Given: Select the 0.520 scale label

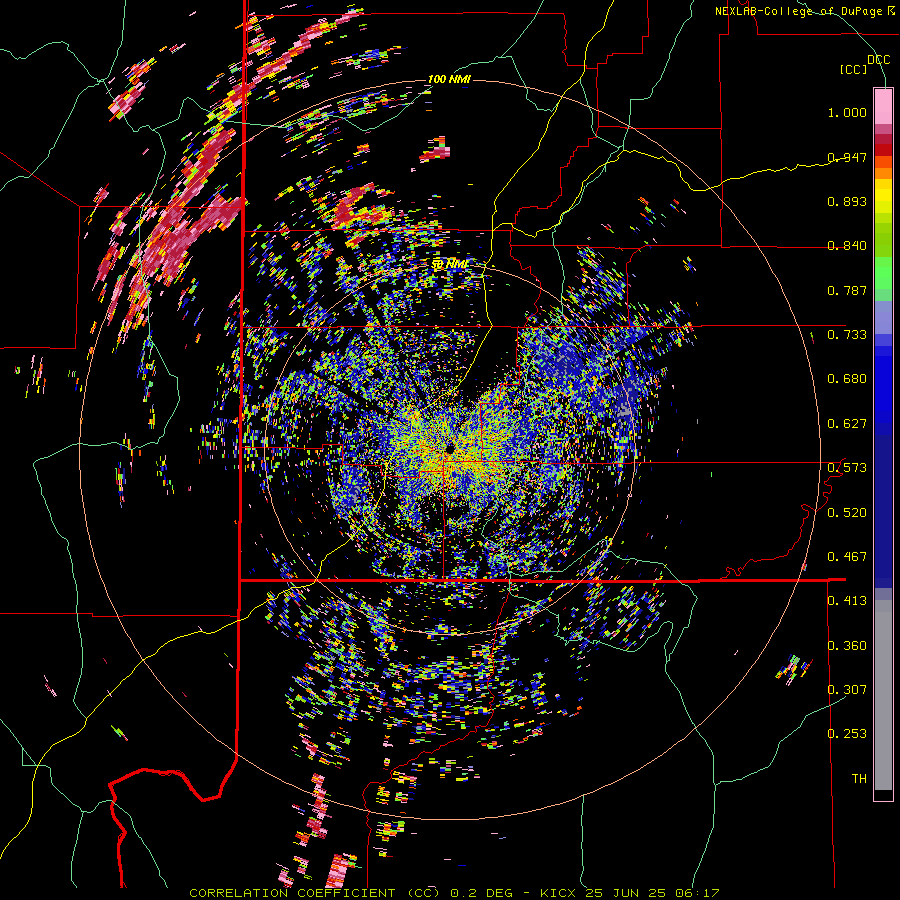Looking at the screenshot, I should (x=847, y=512).
